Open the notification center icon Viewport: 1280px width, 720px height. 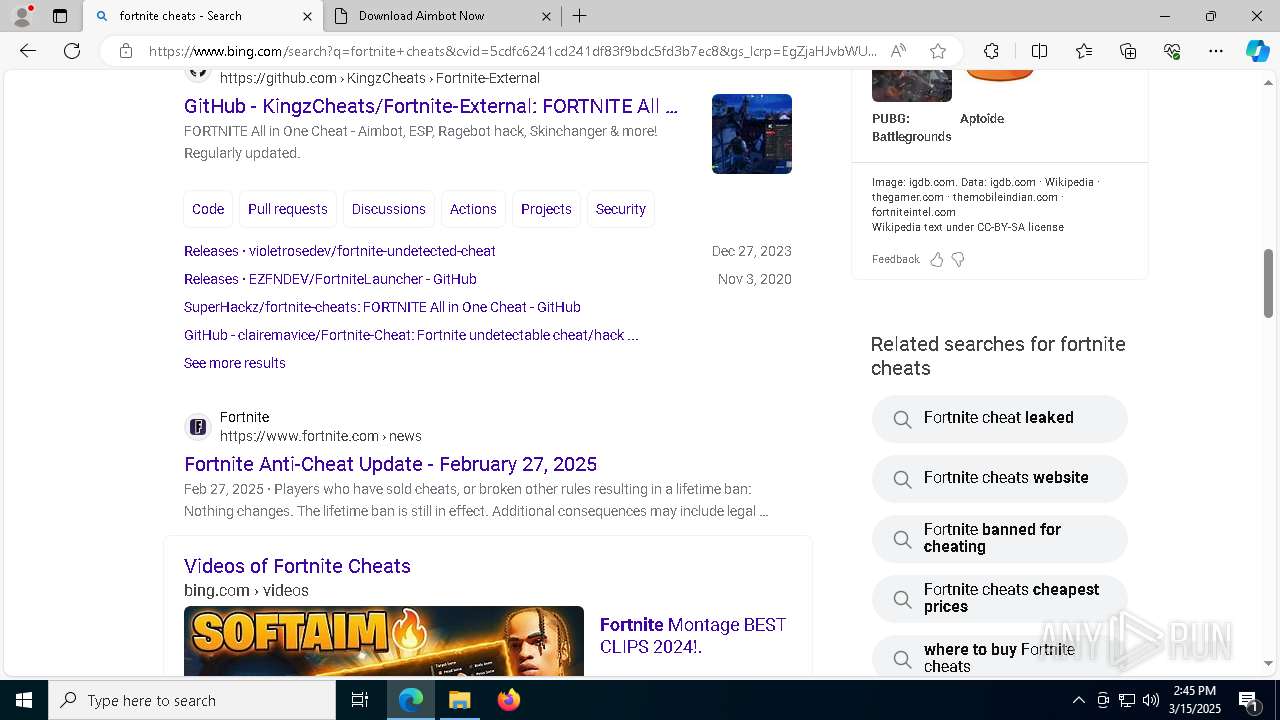(1248, 700)
